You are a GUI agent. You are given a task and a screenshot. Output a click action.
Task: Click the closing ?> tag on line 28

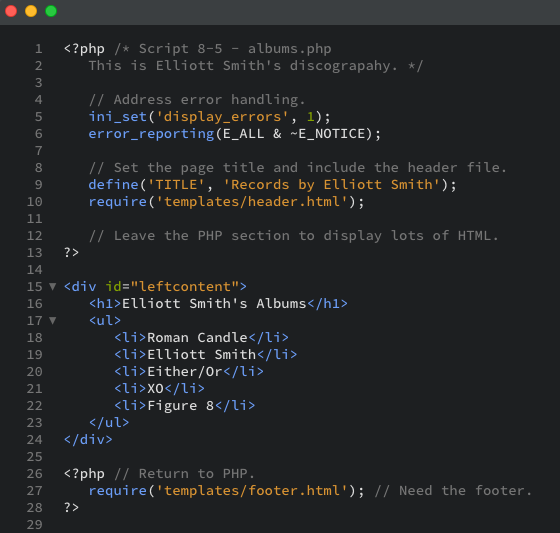[71, 508]
